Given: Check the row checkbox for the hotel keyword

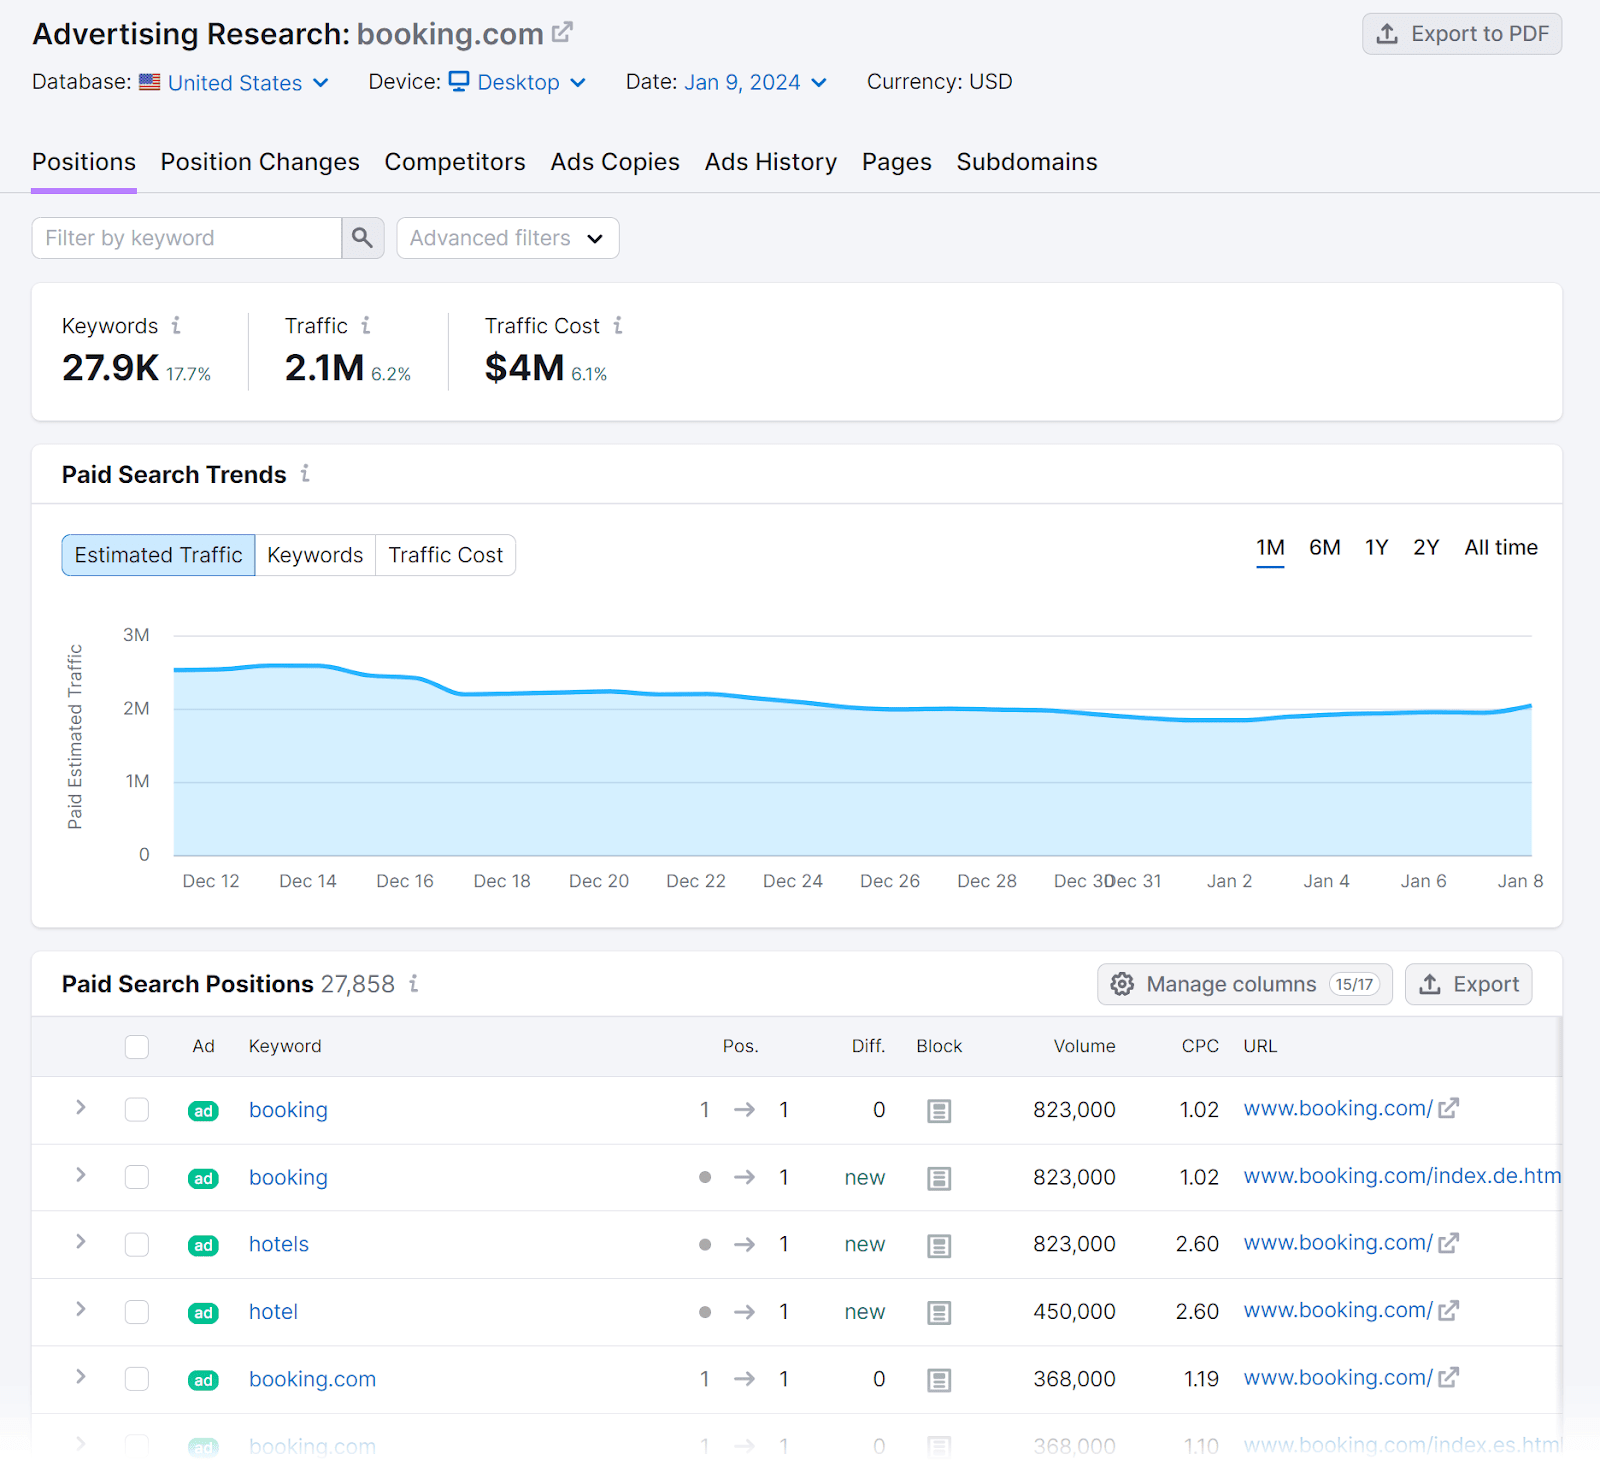Looking at the screenshot, I should point(137,1312).
